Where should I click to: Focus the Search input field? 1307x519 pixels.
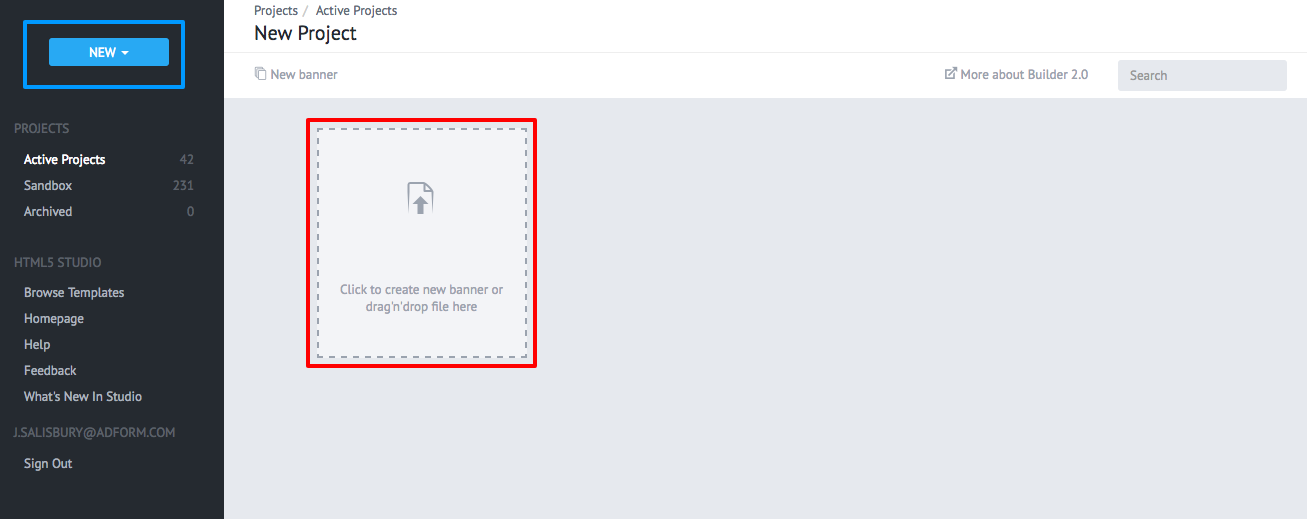pyautogui.click(x=1202, y=75)
